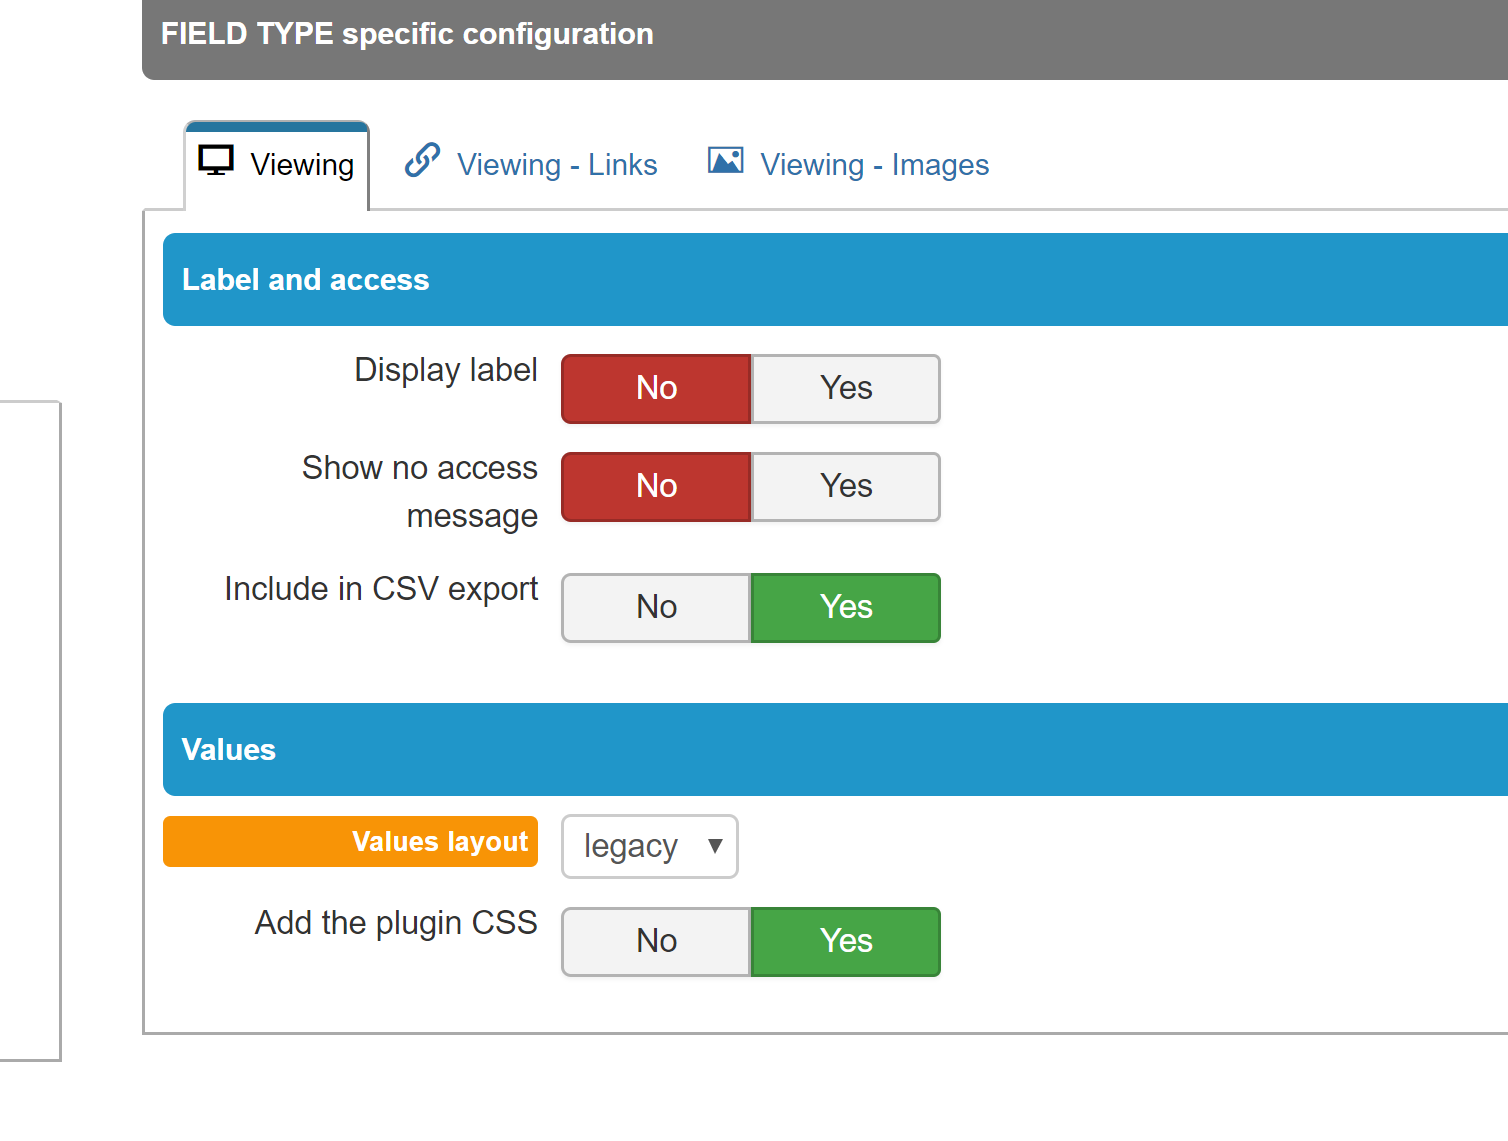Open the legacy Values layout dropdown
1508x1141 pixels.
tap(650, 846)
